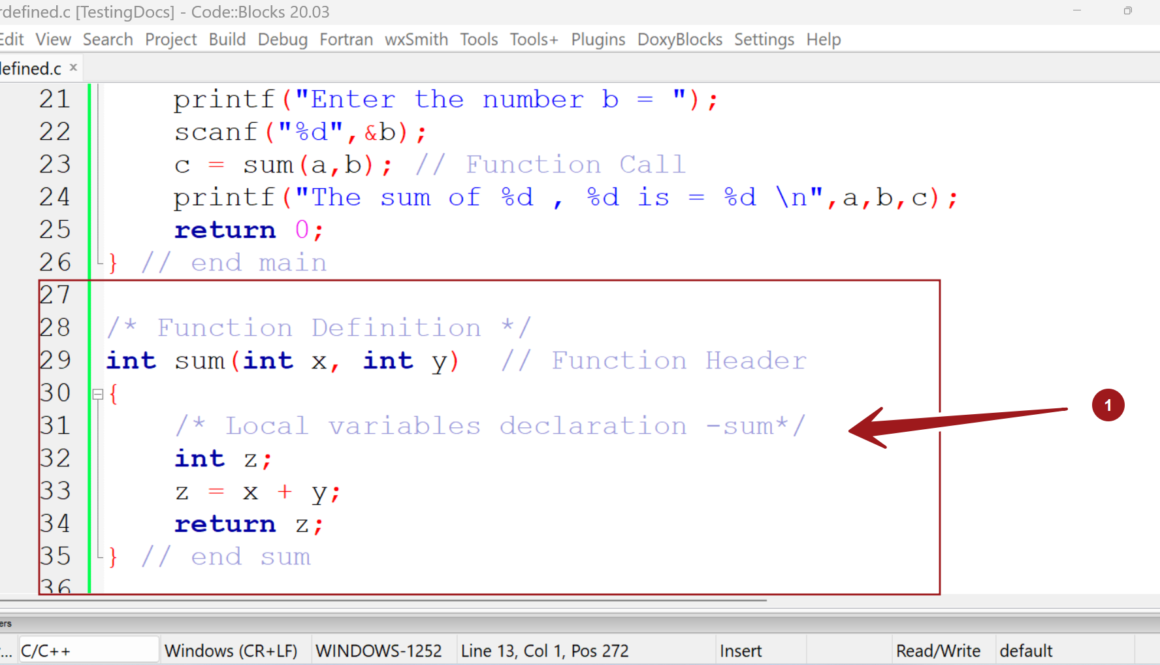
Task: Open the Fortran menu
Action: point(346,39)
